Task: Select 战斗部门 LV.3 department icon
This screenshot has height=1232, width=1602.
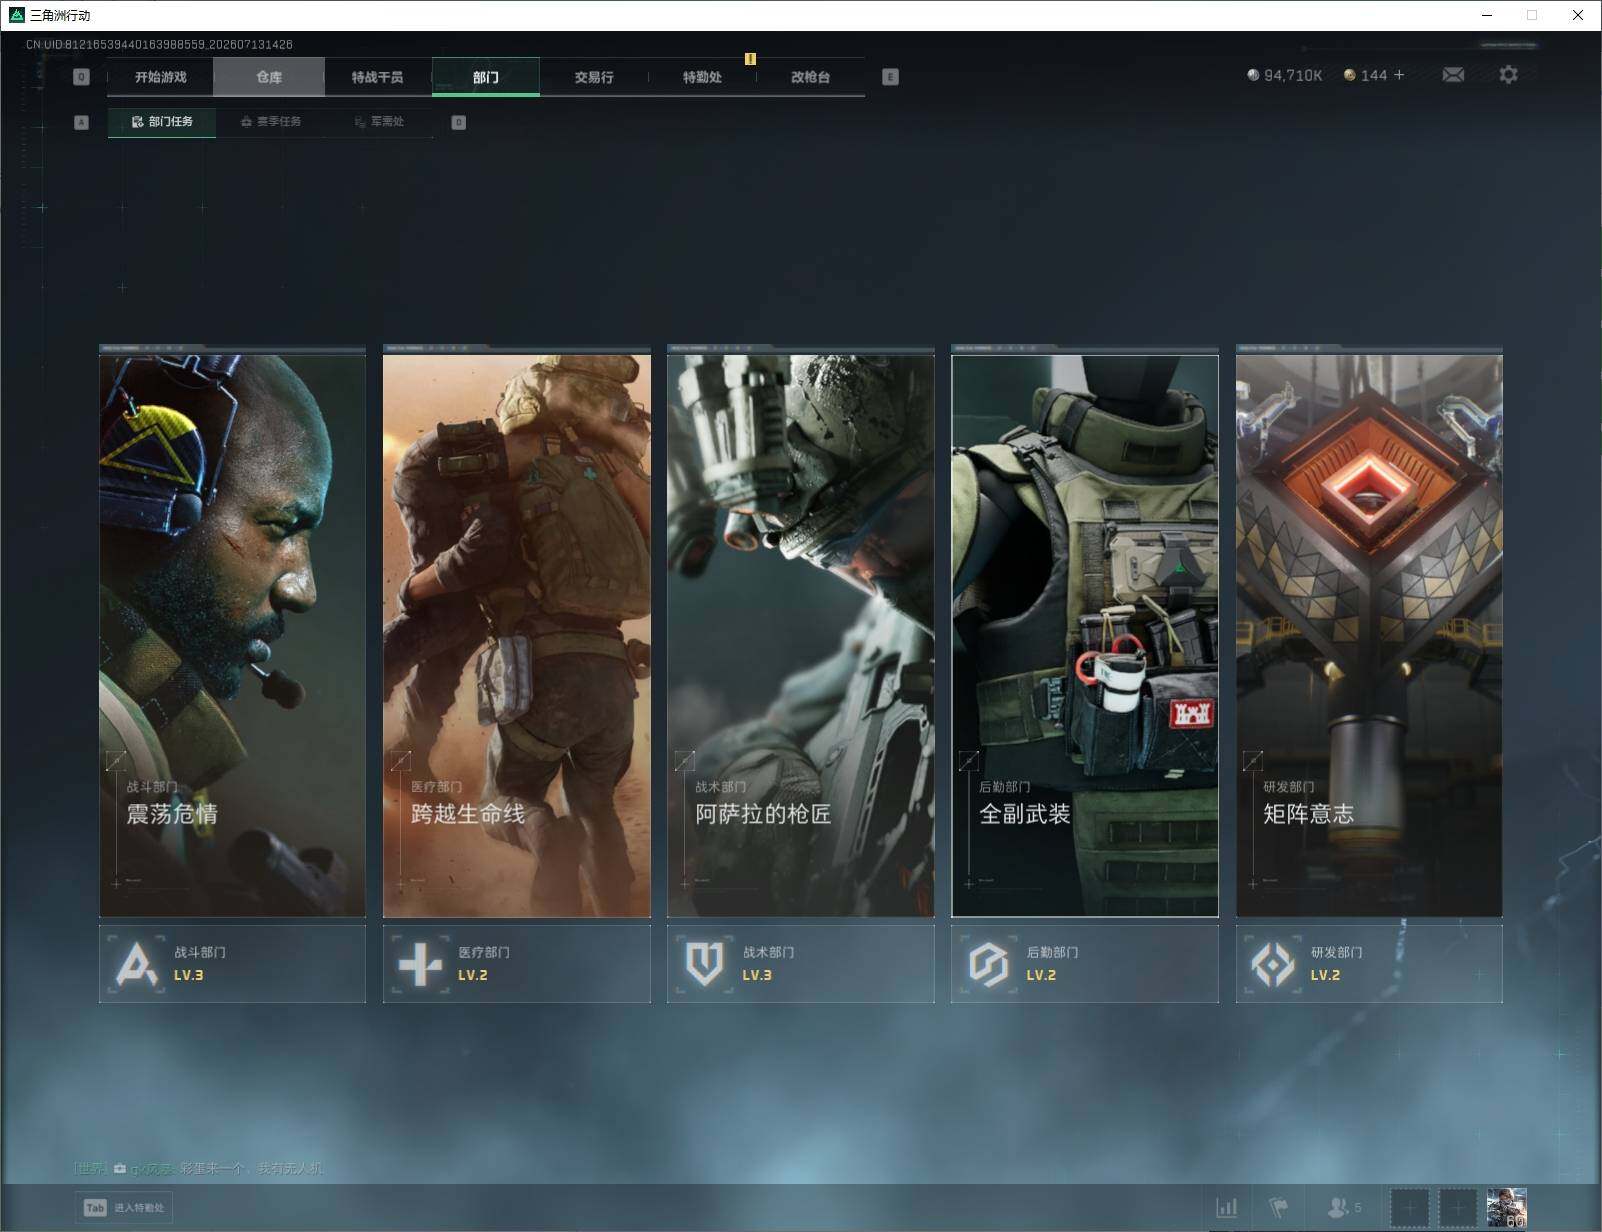Action: 137,964
